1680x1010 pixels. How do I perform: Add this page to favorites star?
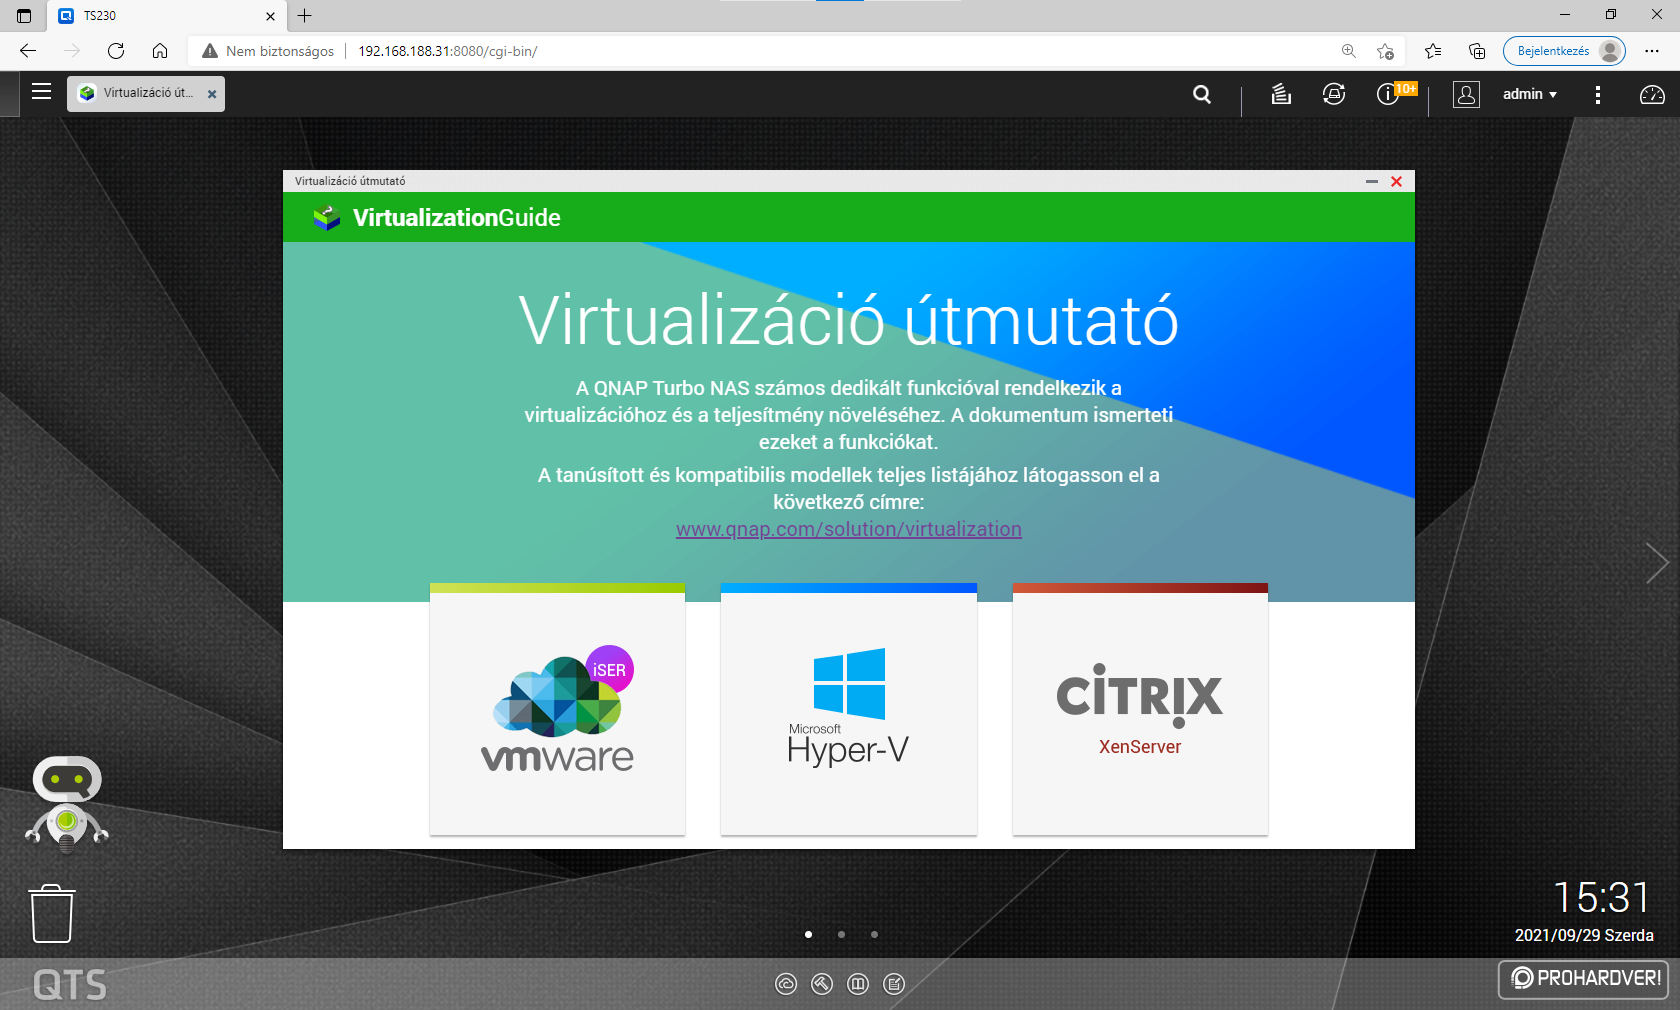click(1385, 51)
